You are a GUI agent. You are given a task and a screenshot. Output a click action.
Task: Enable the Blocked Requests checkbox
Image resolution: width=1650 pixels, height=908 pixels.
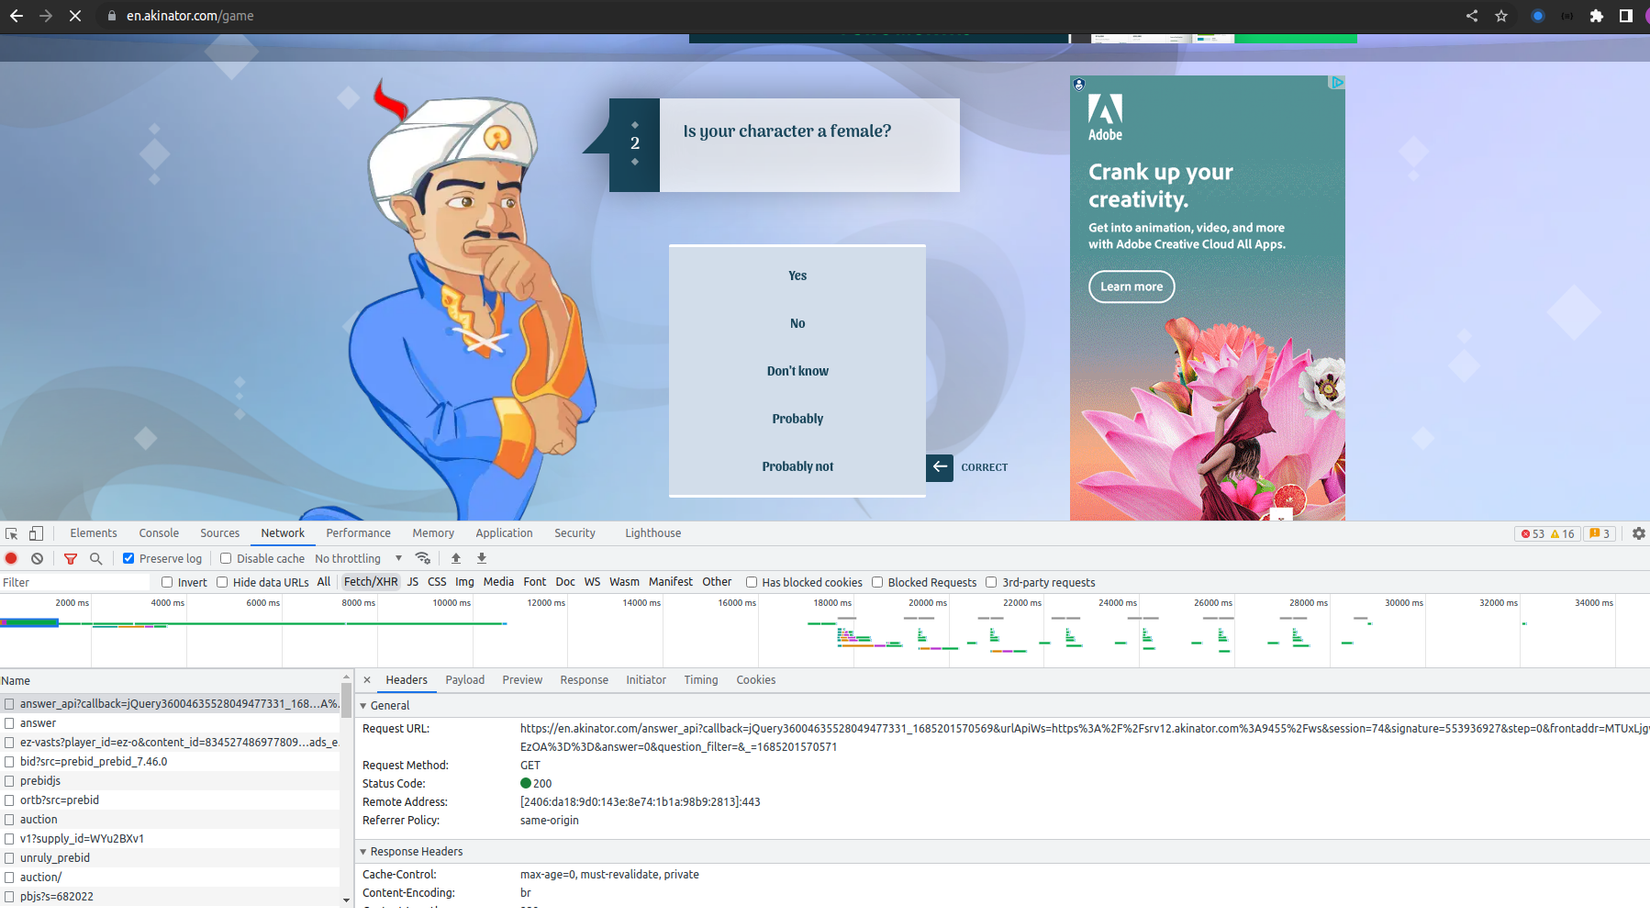tap(877, 583)
